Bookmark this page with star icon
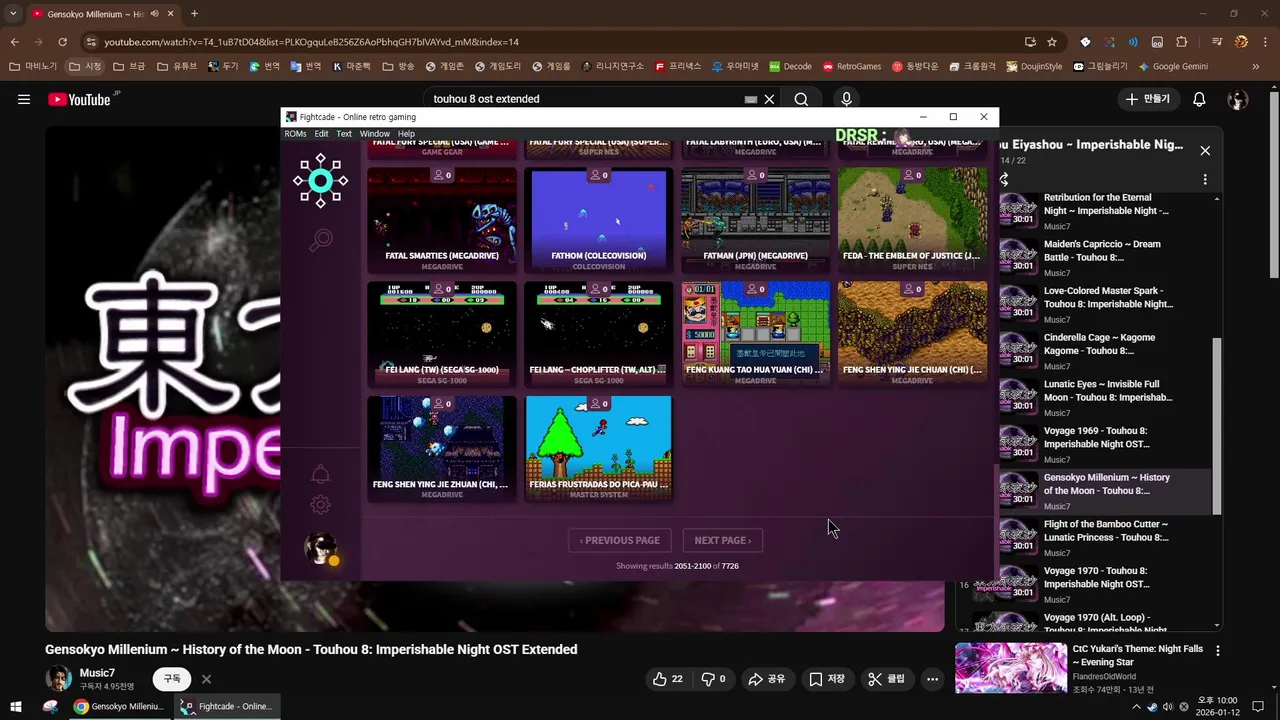 (x=1052, y=42)
